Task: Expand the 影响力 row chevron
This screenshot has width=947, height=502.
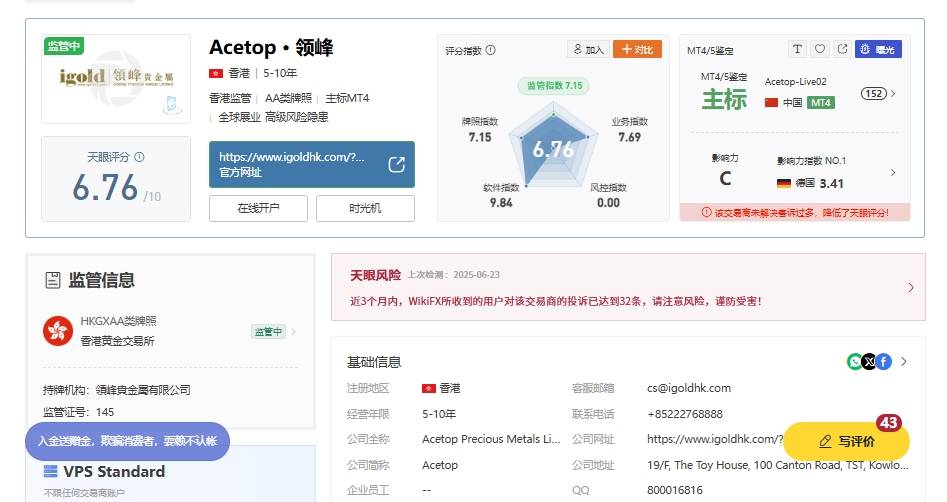Action: tap(893, 173)
